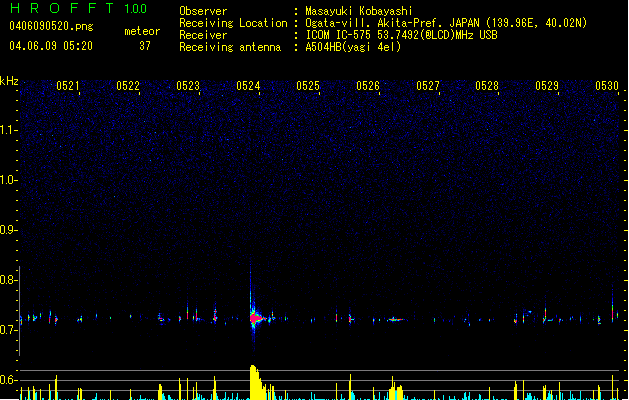Click the bright pink meteor echo at 0524

tap(255, 319)
